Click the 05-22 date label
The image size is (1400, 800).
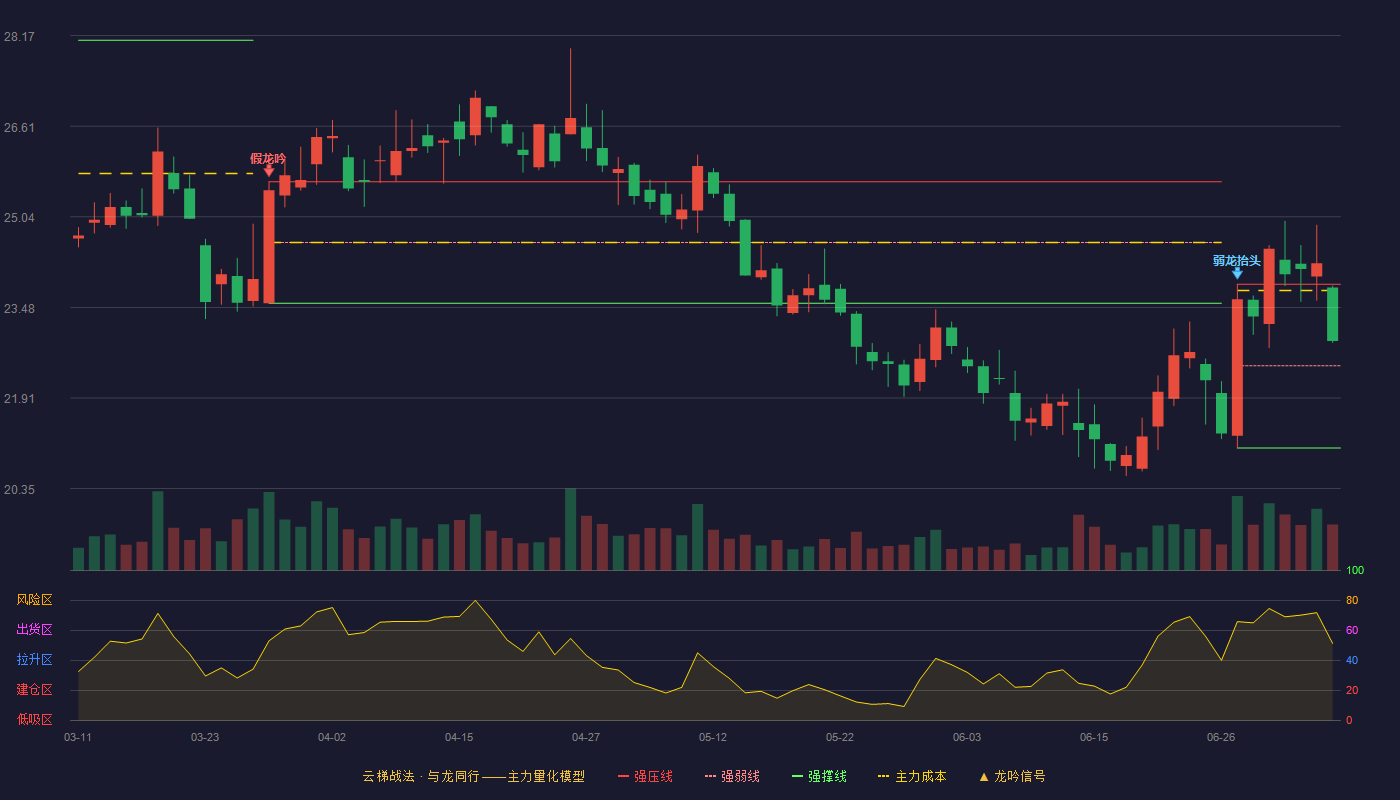click(x=840, y=737)
